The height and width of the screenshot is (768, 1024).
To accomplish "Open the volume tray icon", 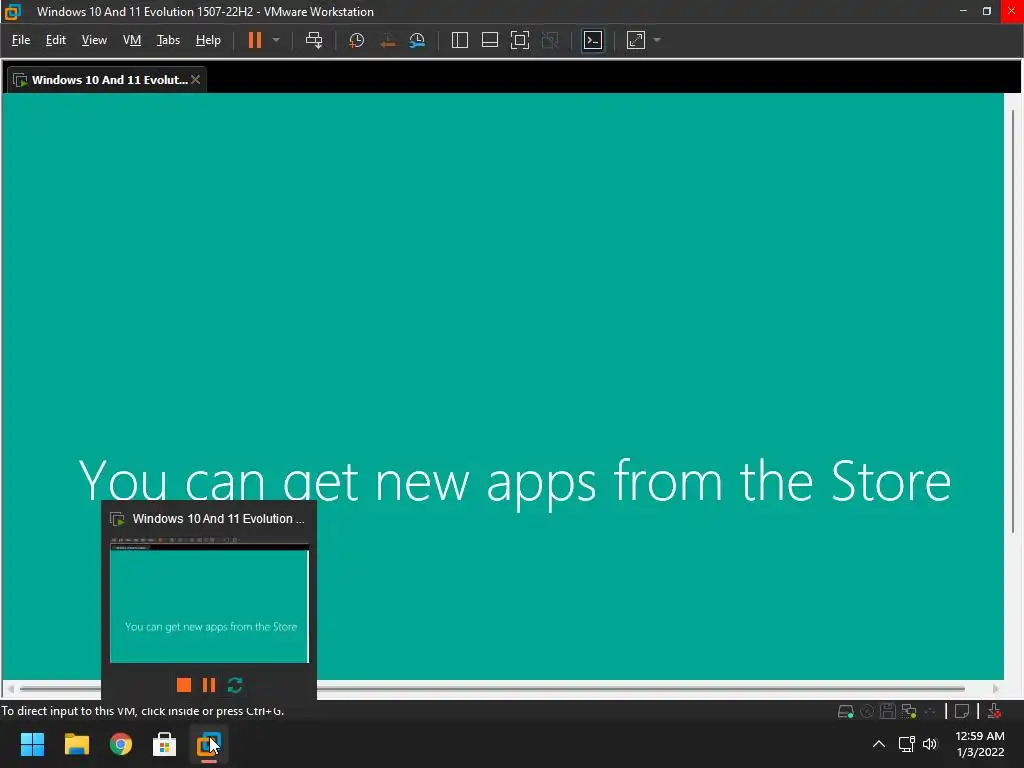I will (930, 744).
